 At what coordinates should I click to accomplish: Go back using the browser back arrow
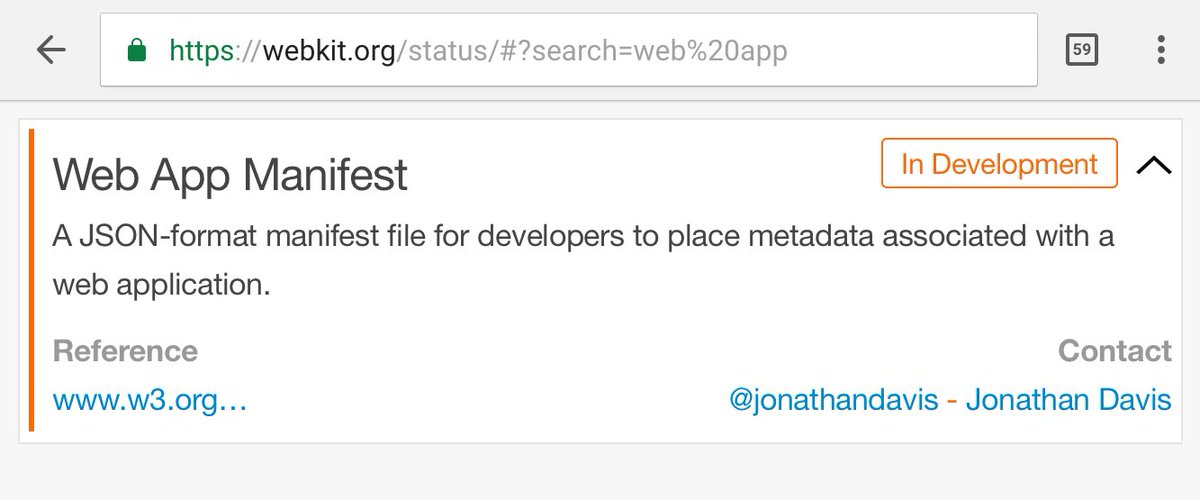point(51,49)
